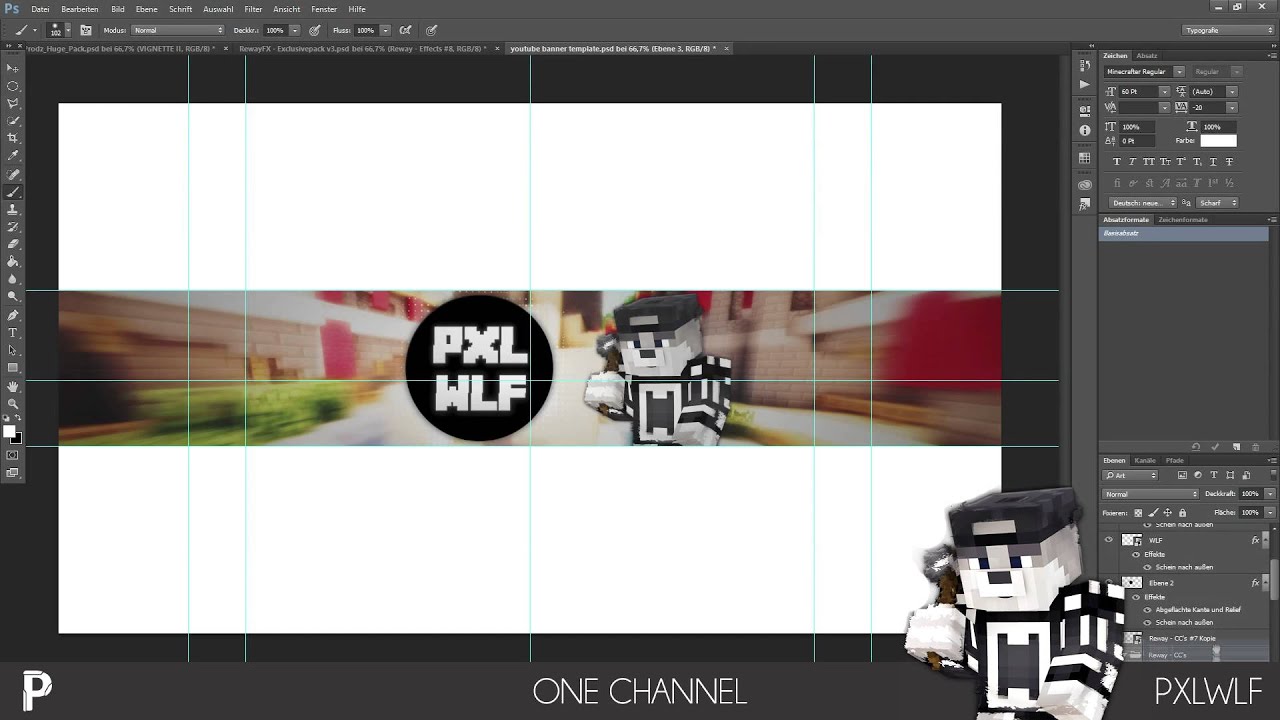
Task: Toggle Schein nach außen effect under Ebene 2
Action: [x=1147, y=622]
